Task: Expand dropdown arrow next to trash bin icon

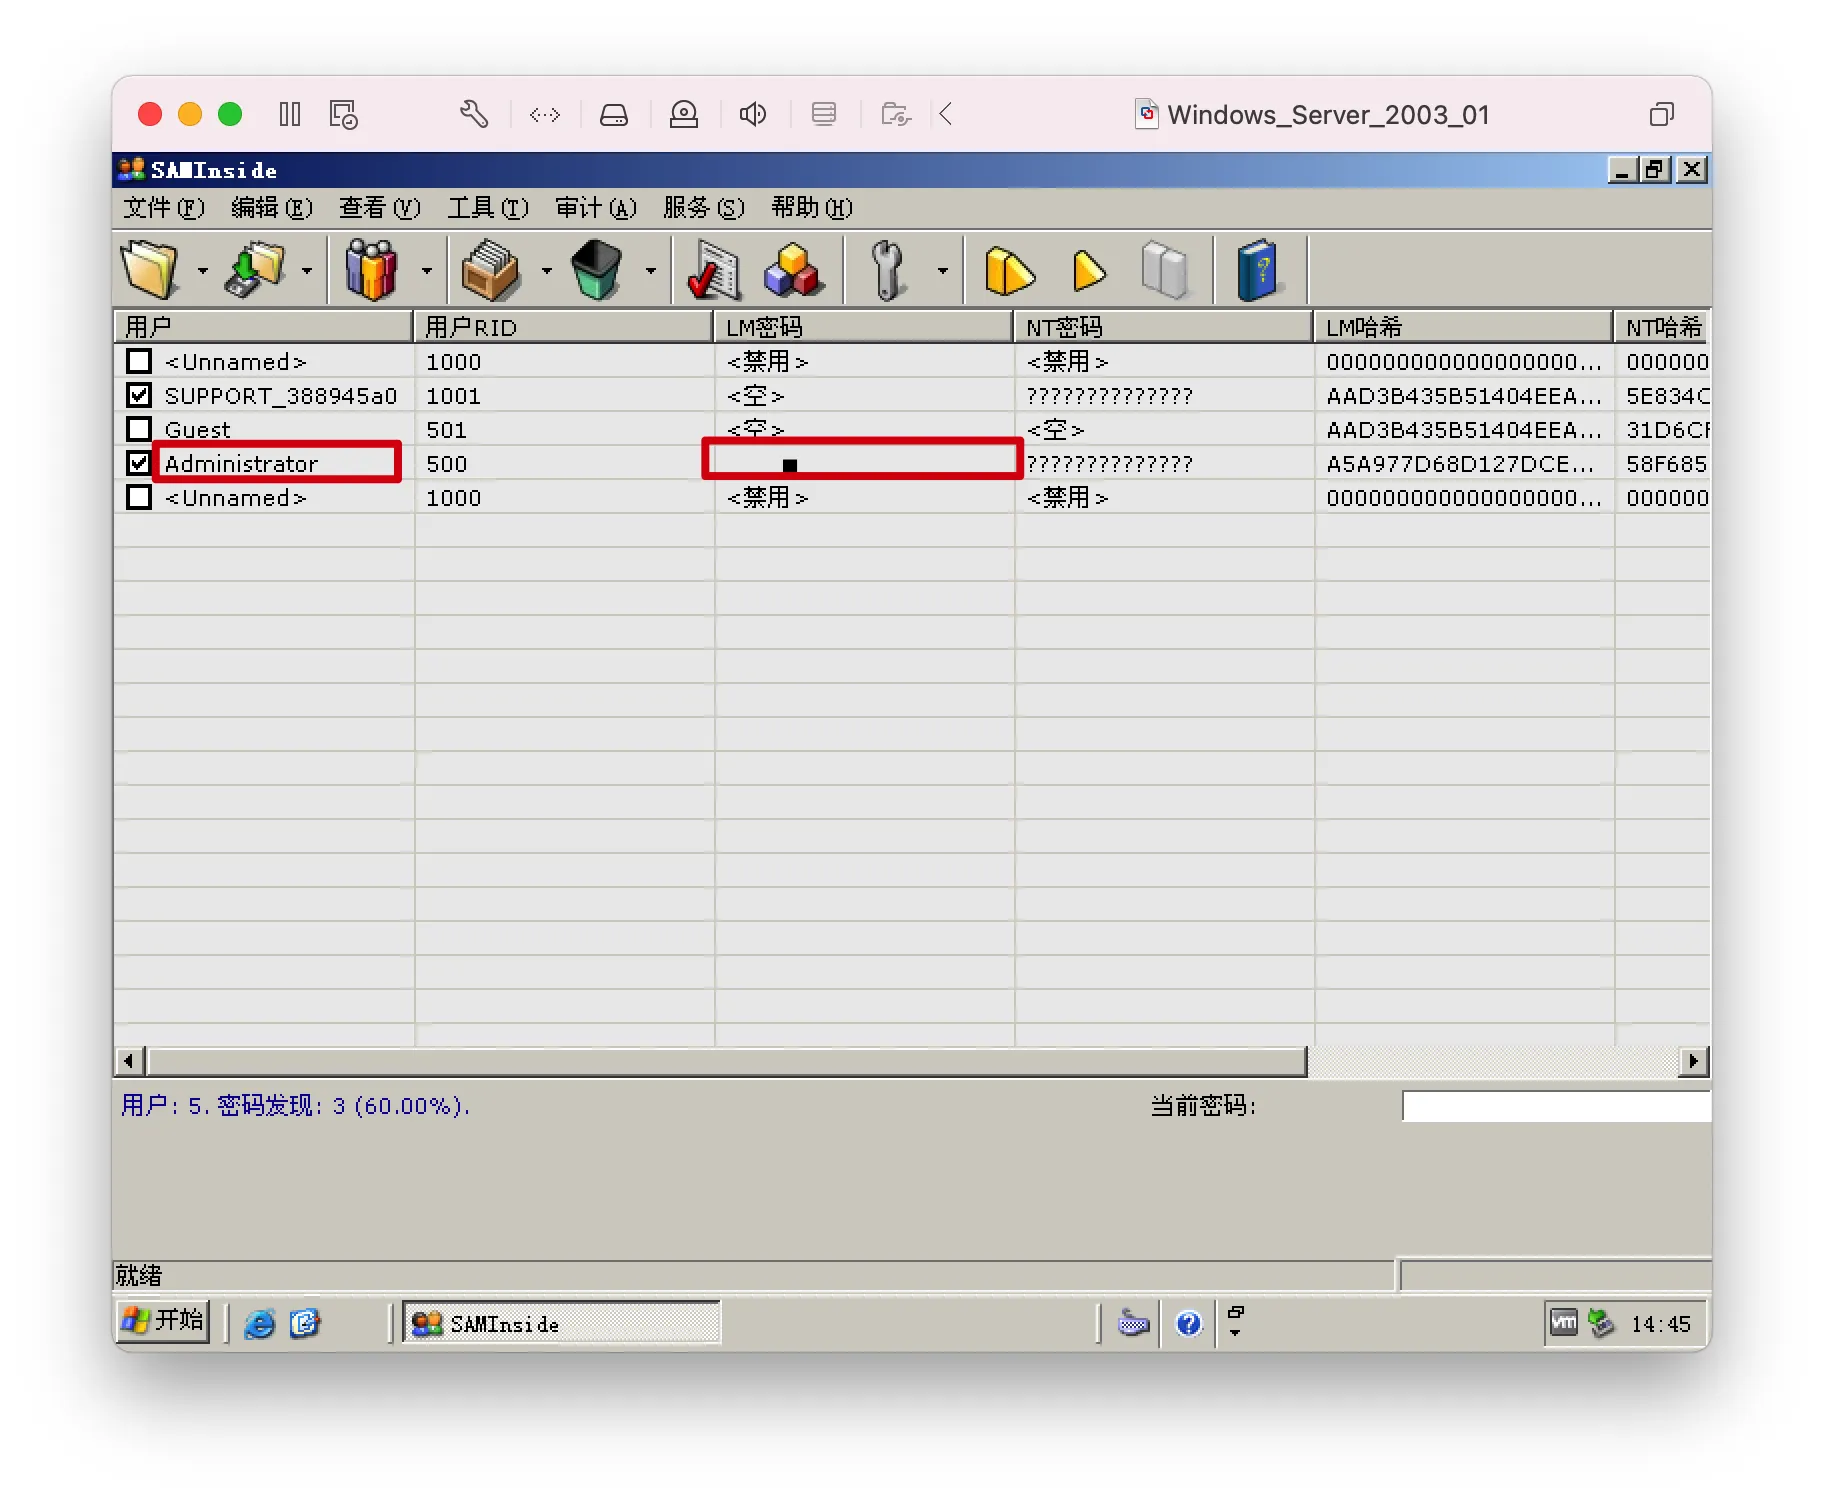Action: [x=651, y=271]
